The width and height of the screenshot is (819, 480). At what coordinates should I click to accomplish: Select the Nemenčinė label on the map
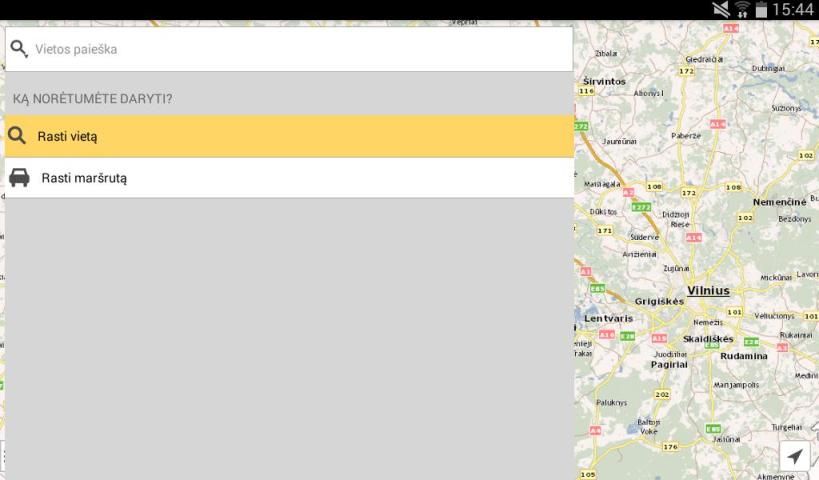coord(779,202)
